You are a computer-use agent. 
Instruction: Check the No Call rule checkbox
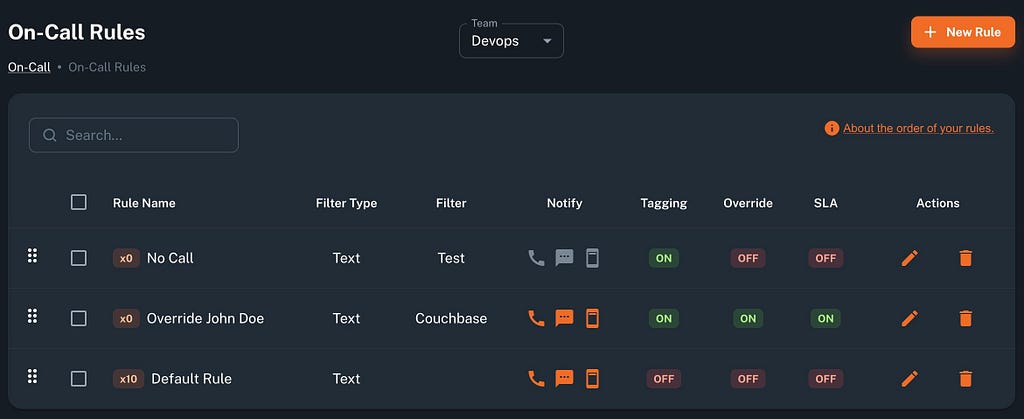(78, 258)
